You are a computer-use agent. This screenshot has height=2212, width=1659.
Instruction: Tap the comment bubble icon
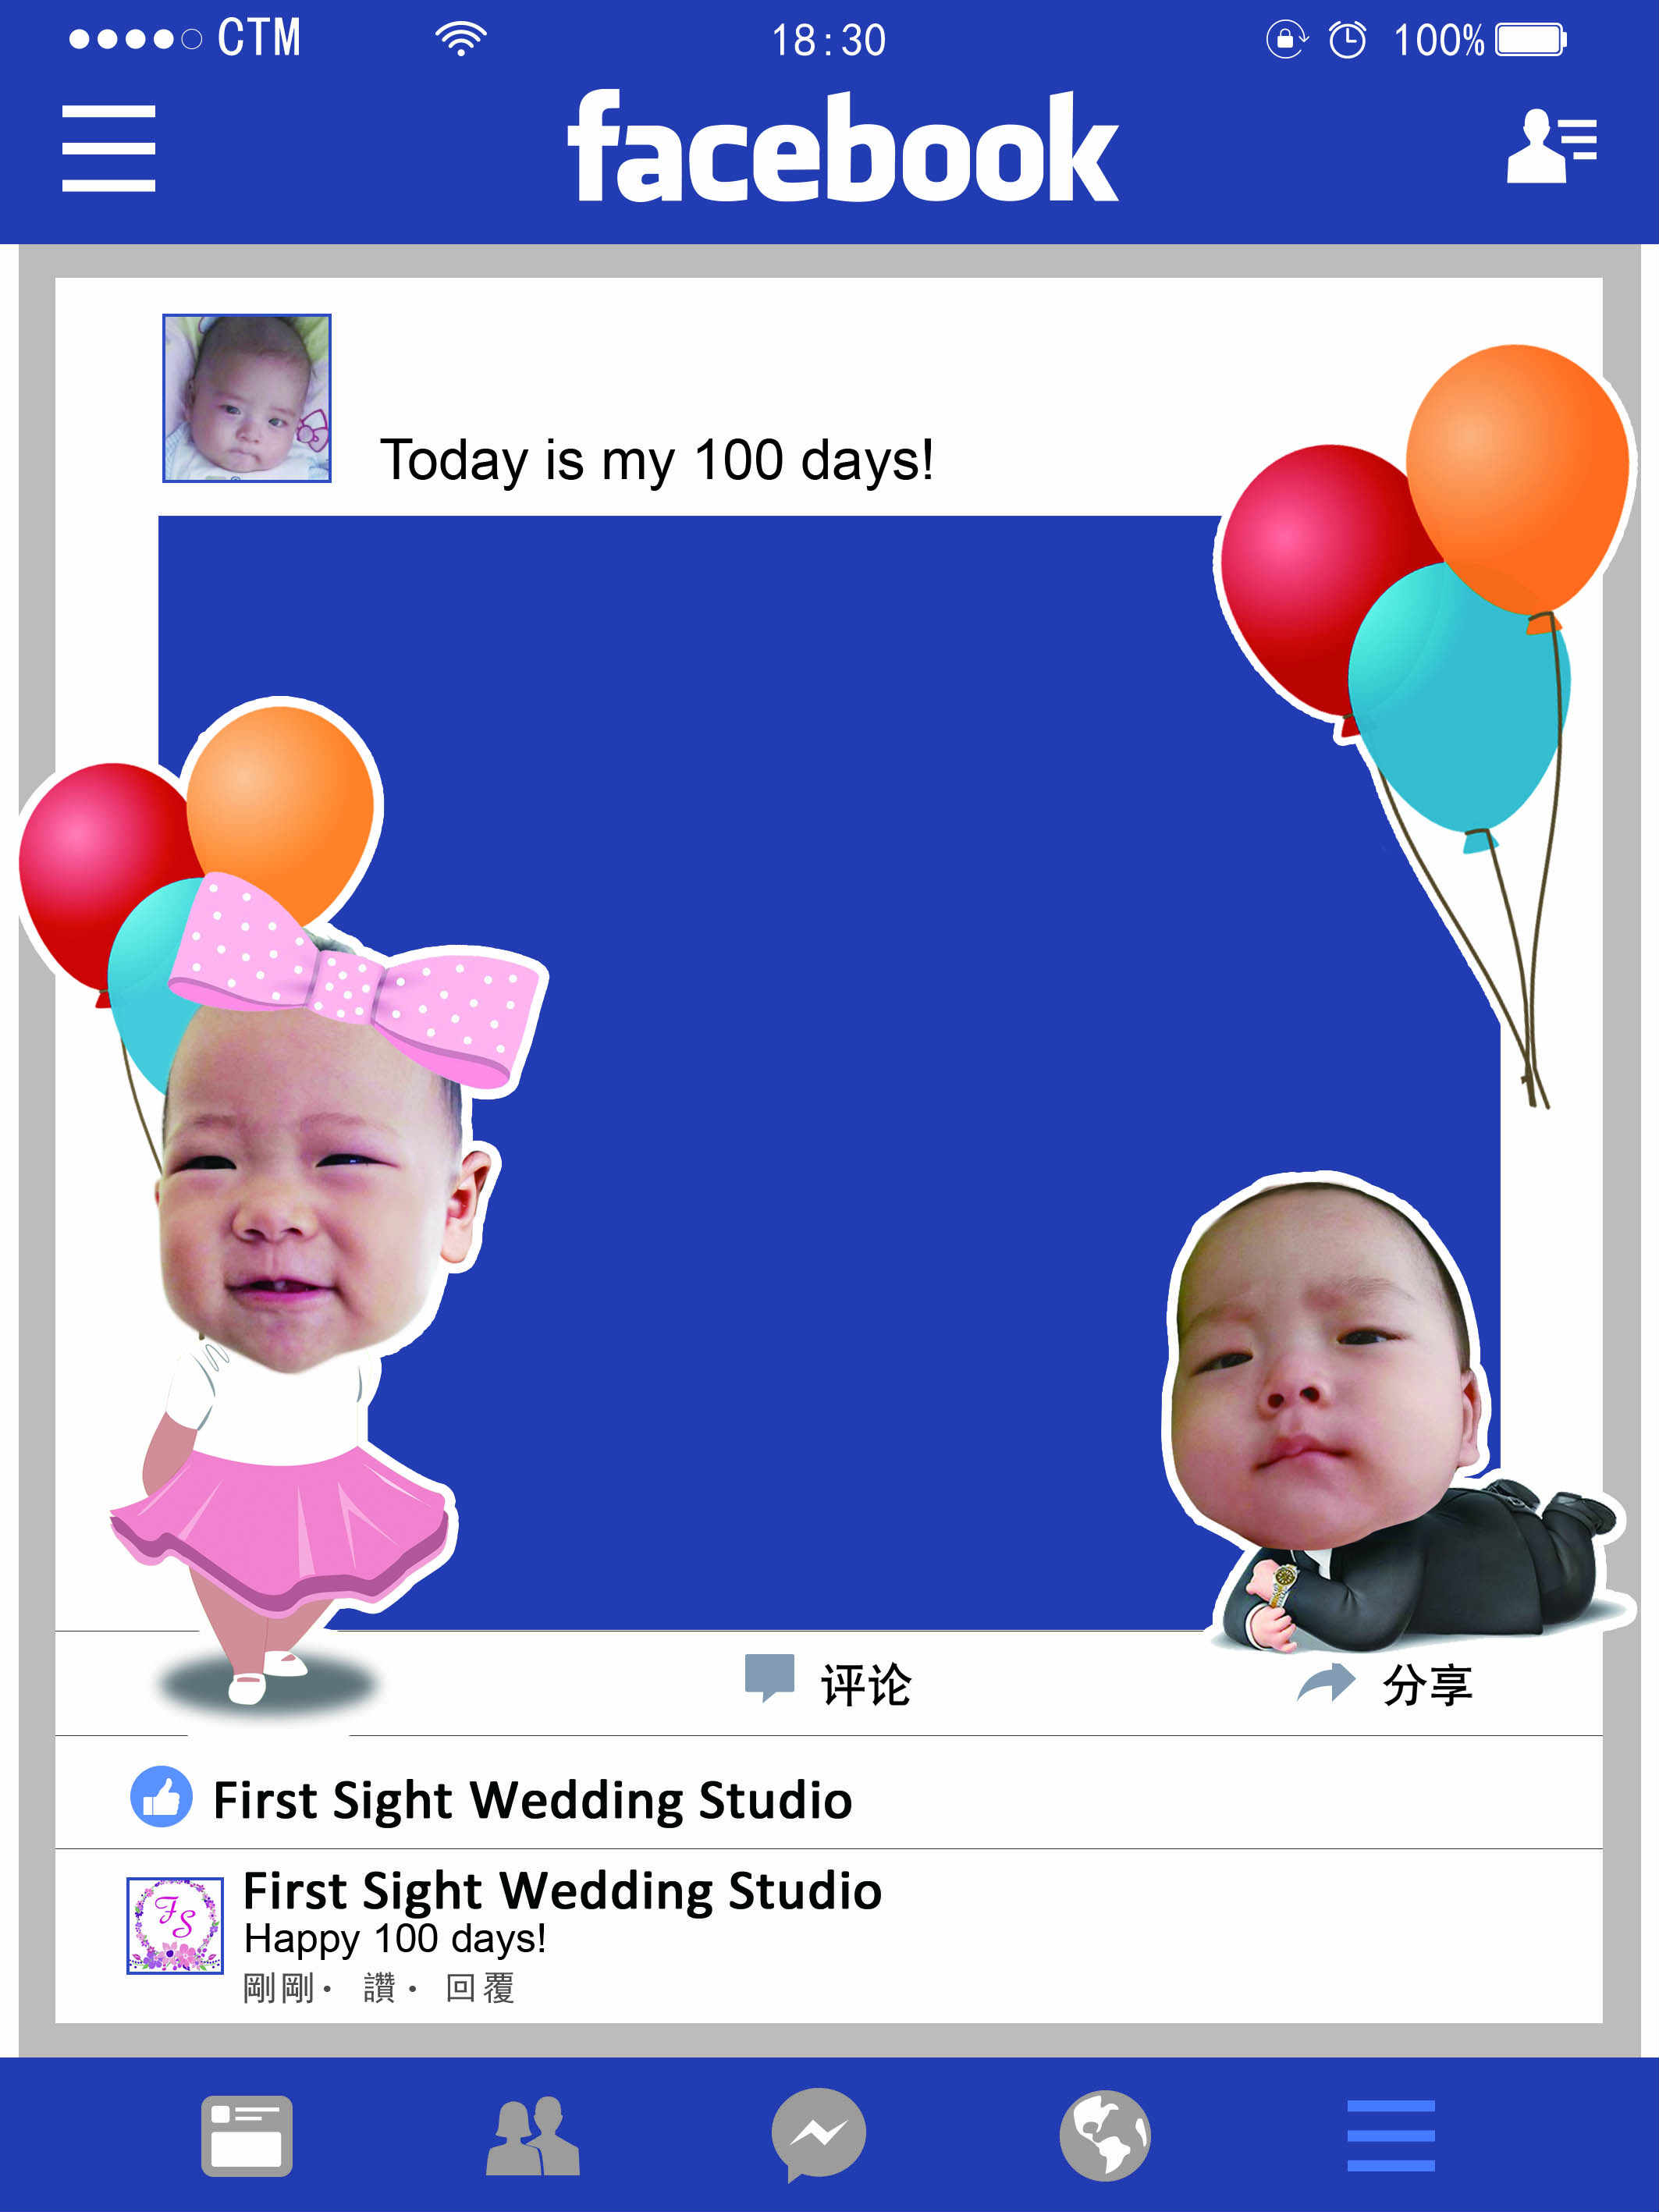769,1677
